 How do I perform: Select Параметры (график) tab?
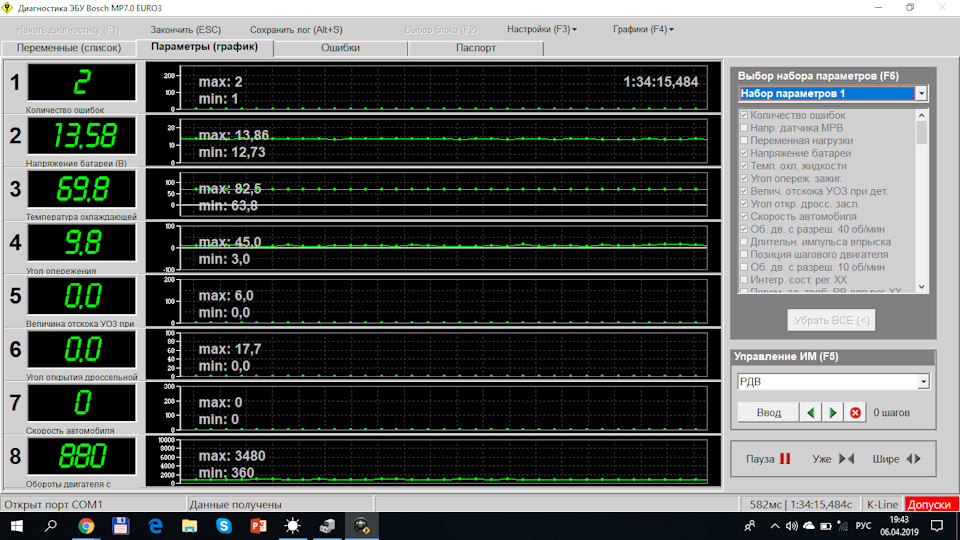204,47
